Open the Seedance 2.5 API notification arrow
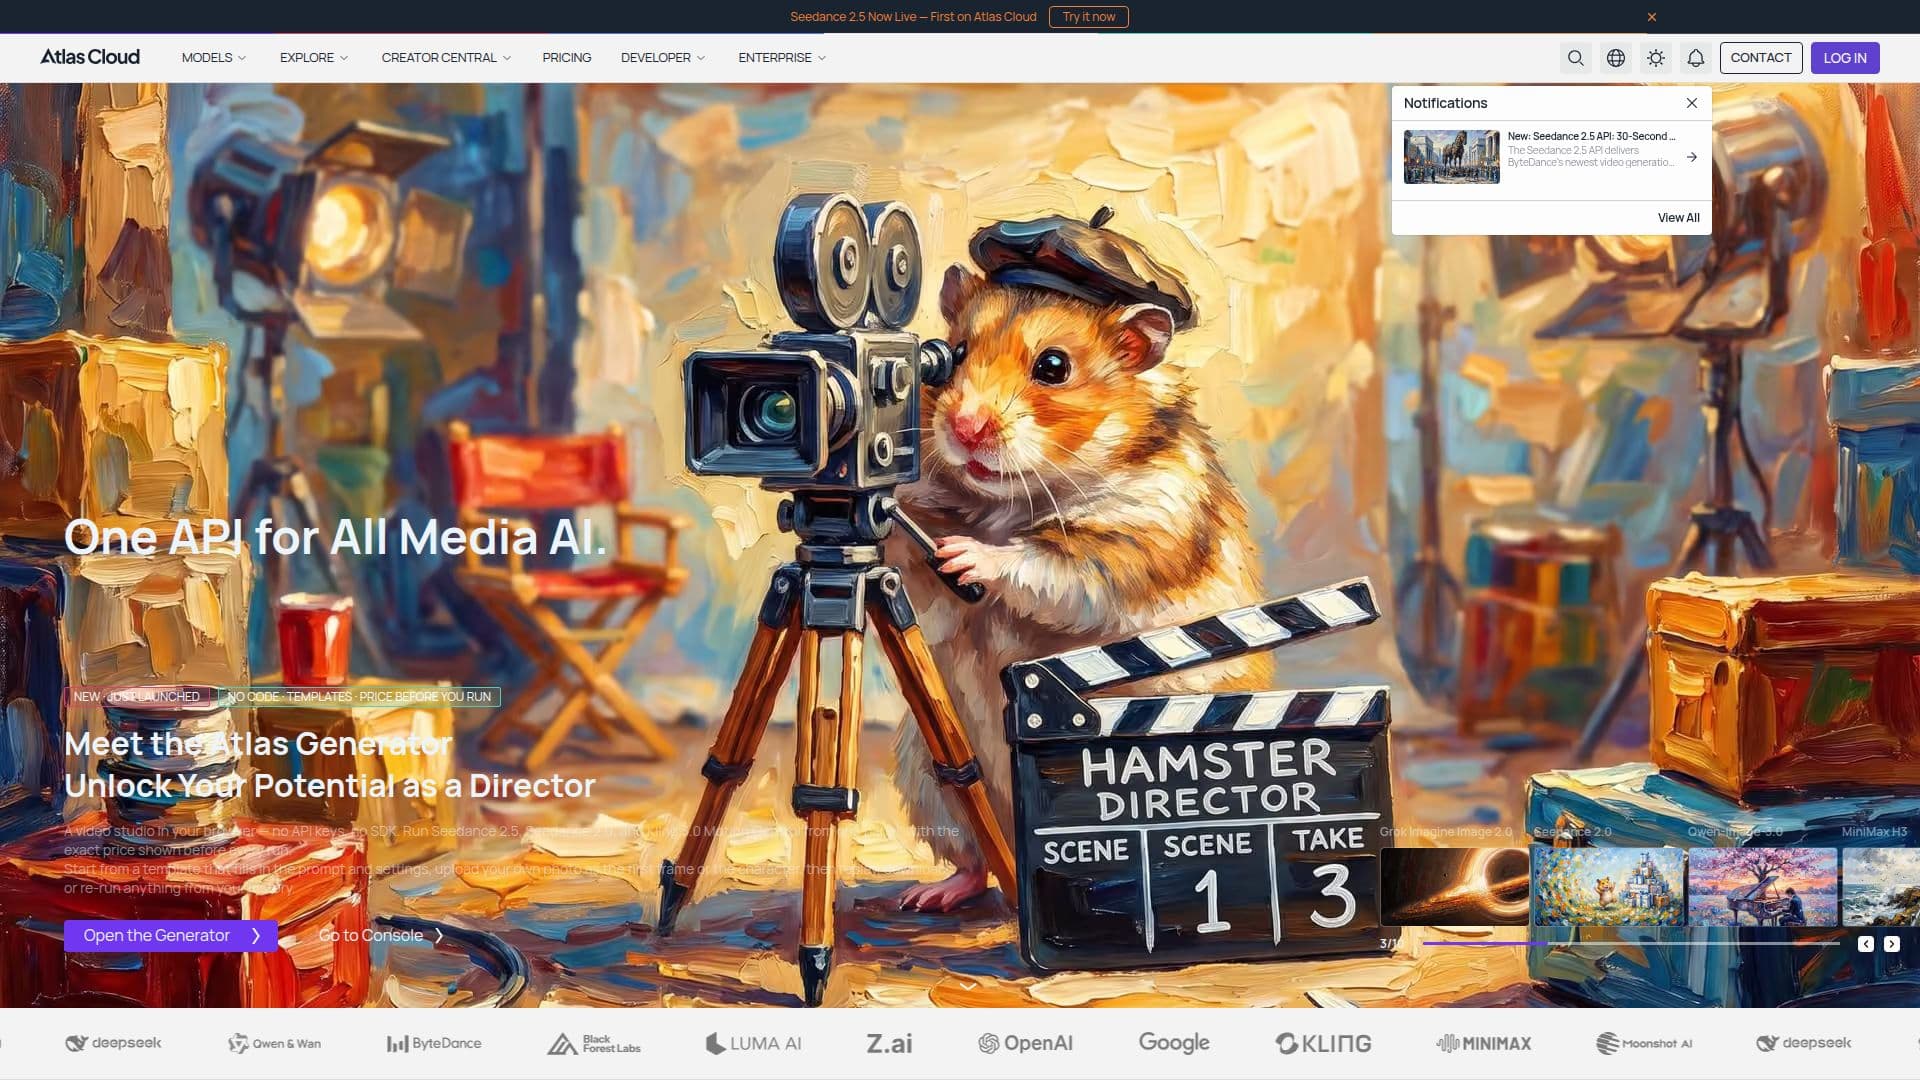1920x1080 pixels. pos(1692,157)
